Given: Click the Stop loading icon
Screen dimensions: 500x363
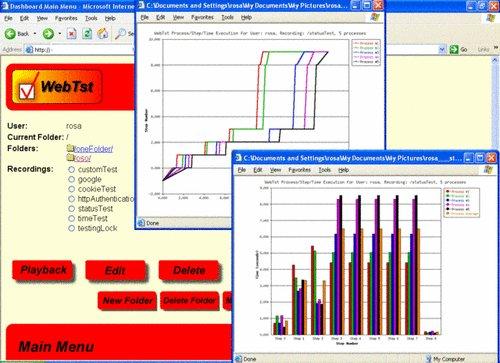Looking at the screenshot, I should tap(72, 33).
